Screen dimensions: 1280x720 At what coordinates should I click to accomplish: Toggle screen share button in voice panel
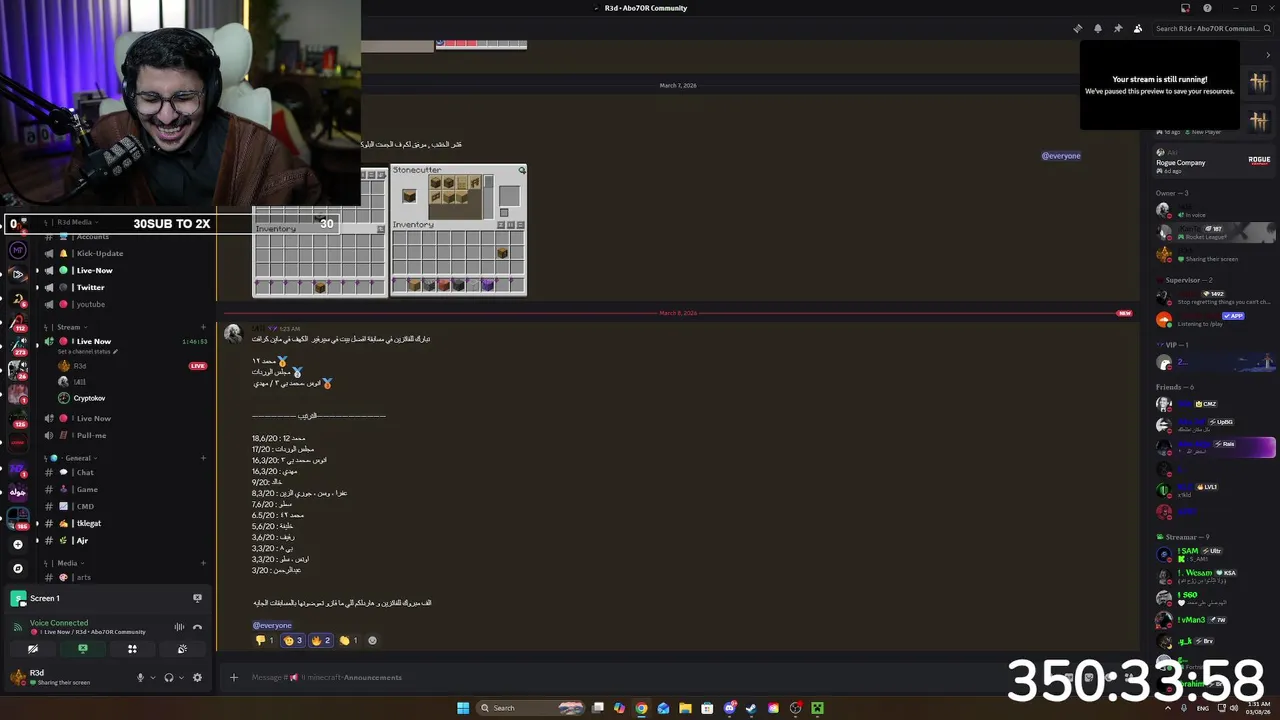(83, 649)
